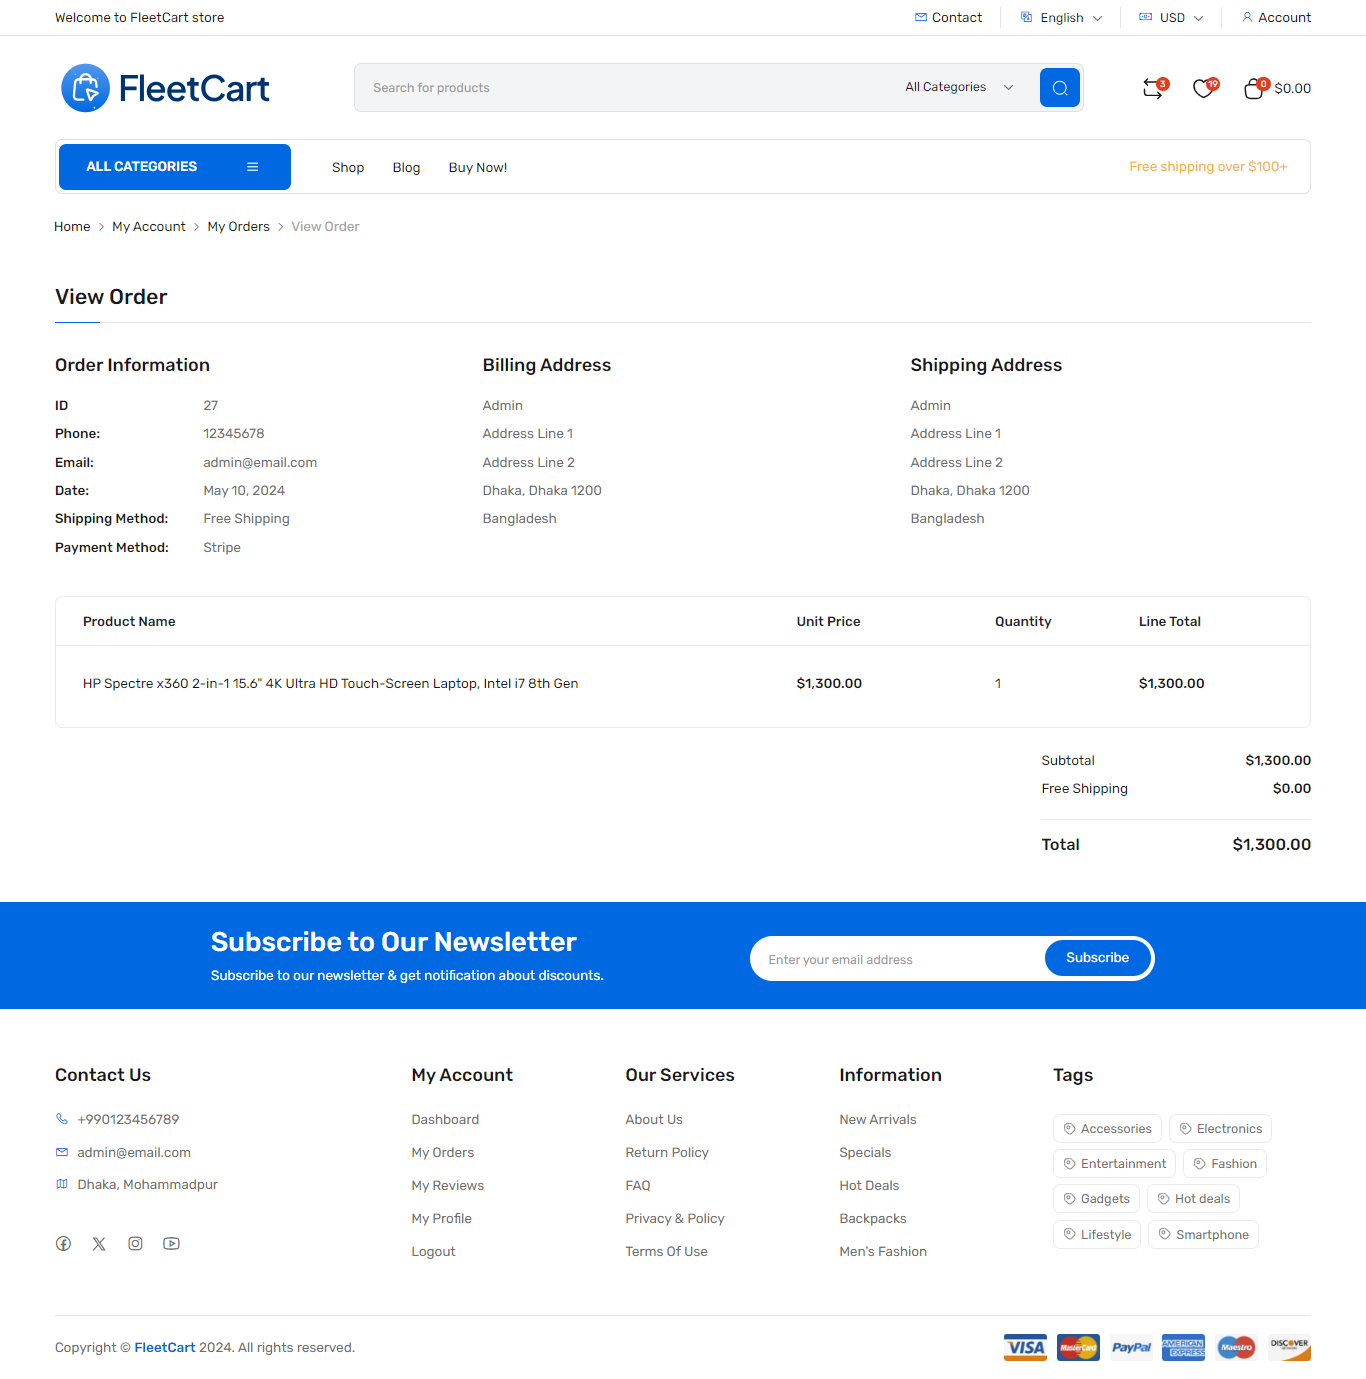Click the envelope icon beside Contact
This screenshot has width=1366, height=1379.
click(x=921, y=17)
